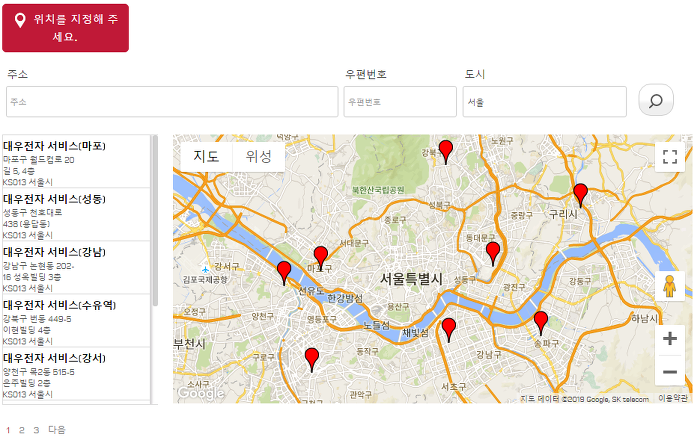
Task: Click map marker near 구리시
Action: click(x=580, y=195)
